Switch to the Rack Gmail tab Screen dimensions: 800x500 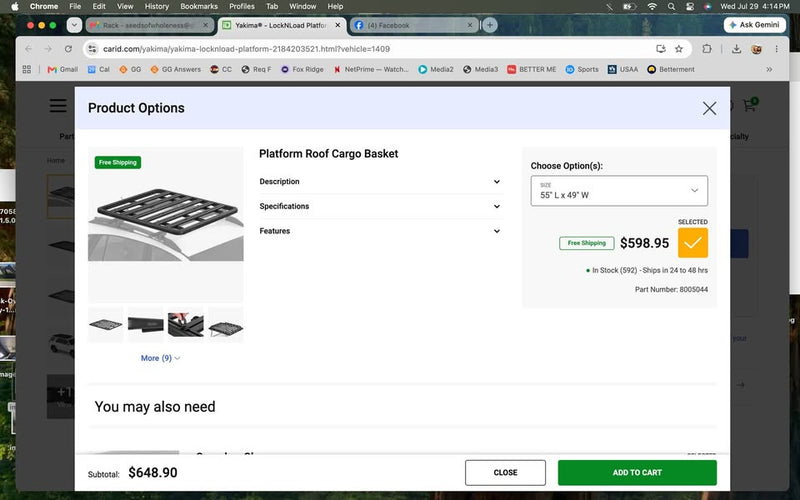pos(149,25)
